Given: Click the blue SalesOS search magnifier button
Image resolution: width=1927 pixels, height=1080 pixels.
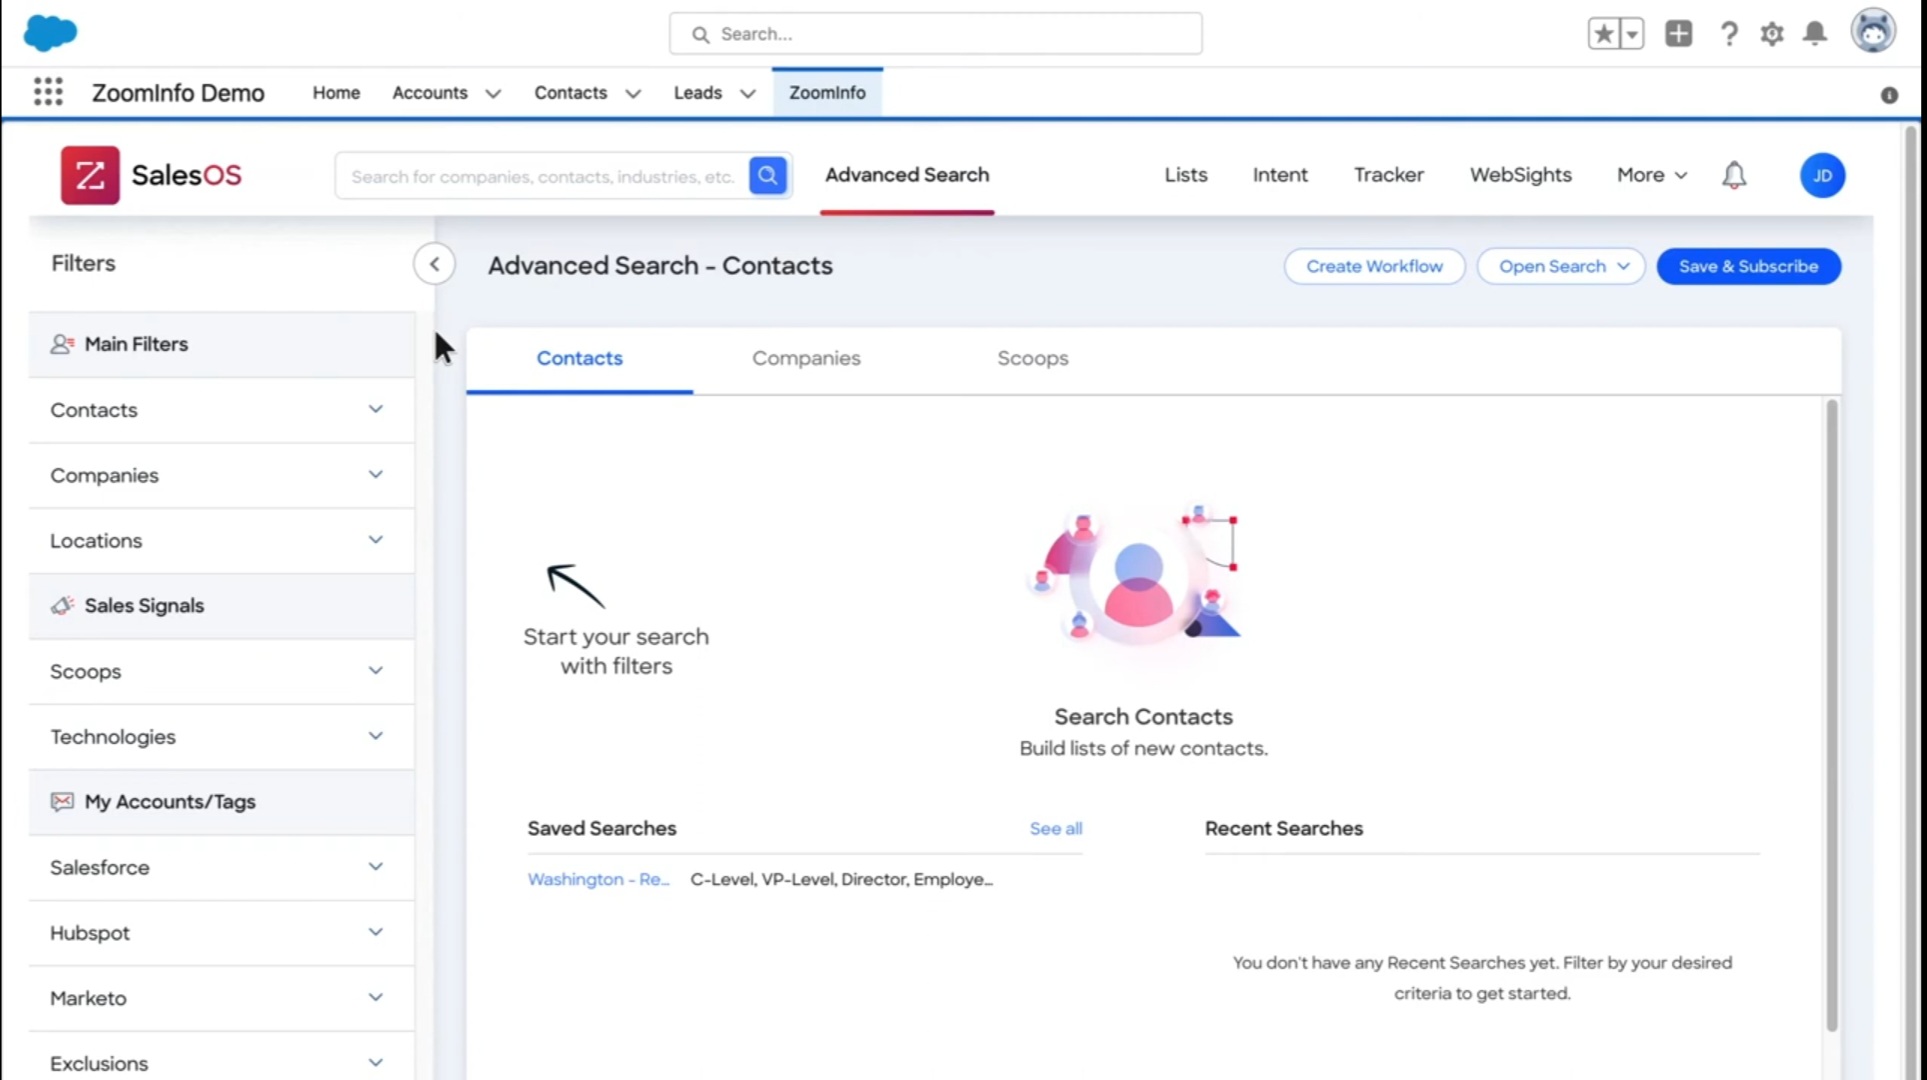Looking at the screenshot, I should [768, 176].
